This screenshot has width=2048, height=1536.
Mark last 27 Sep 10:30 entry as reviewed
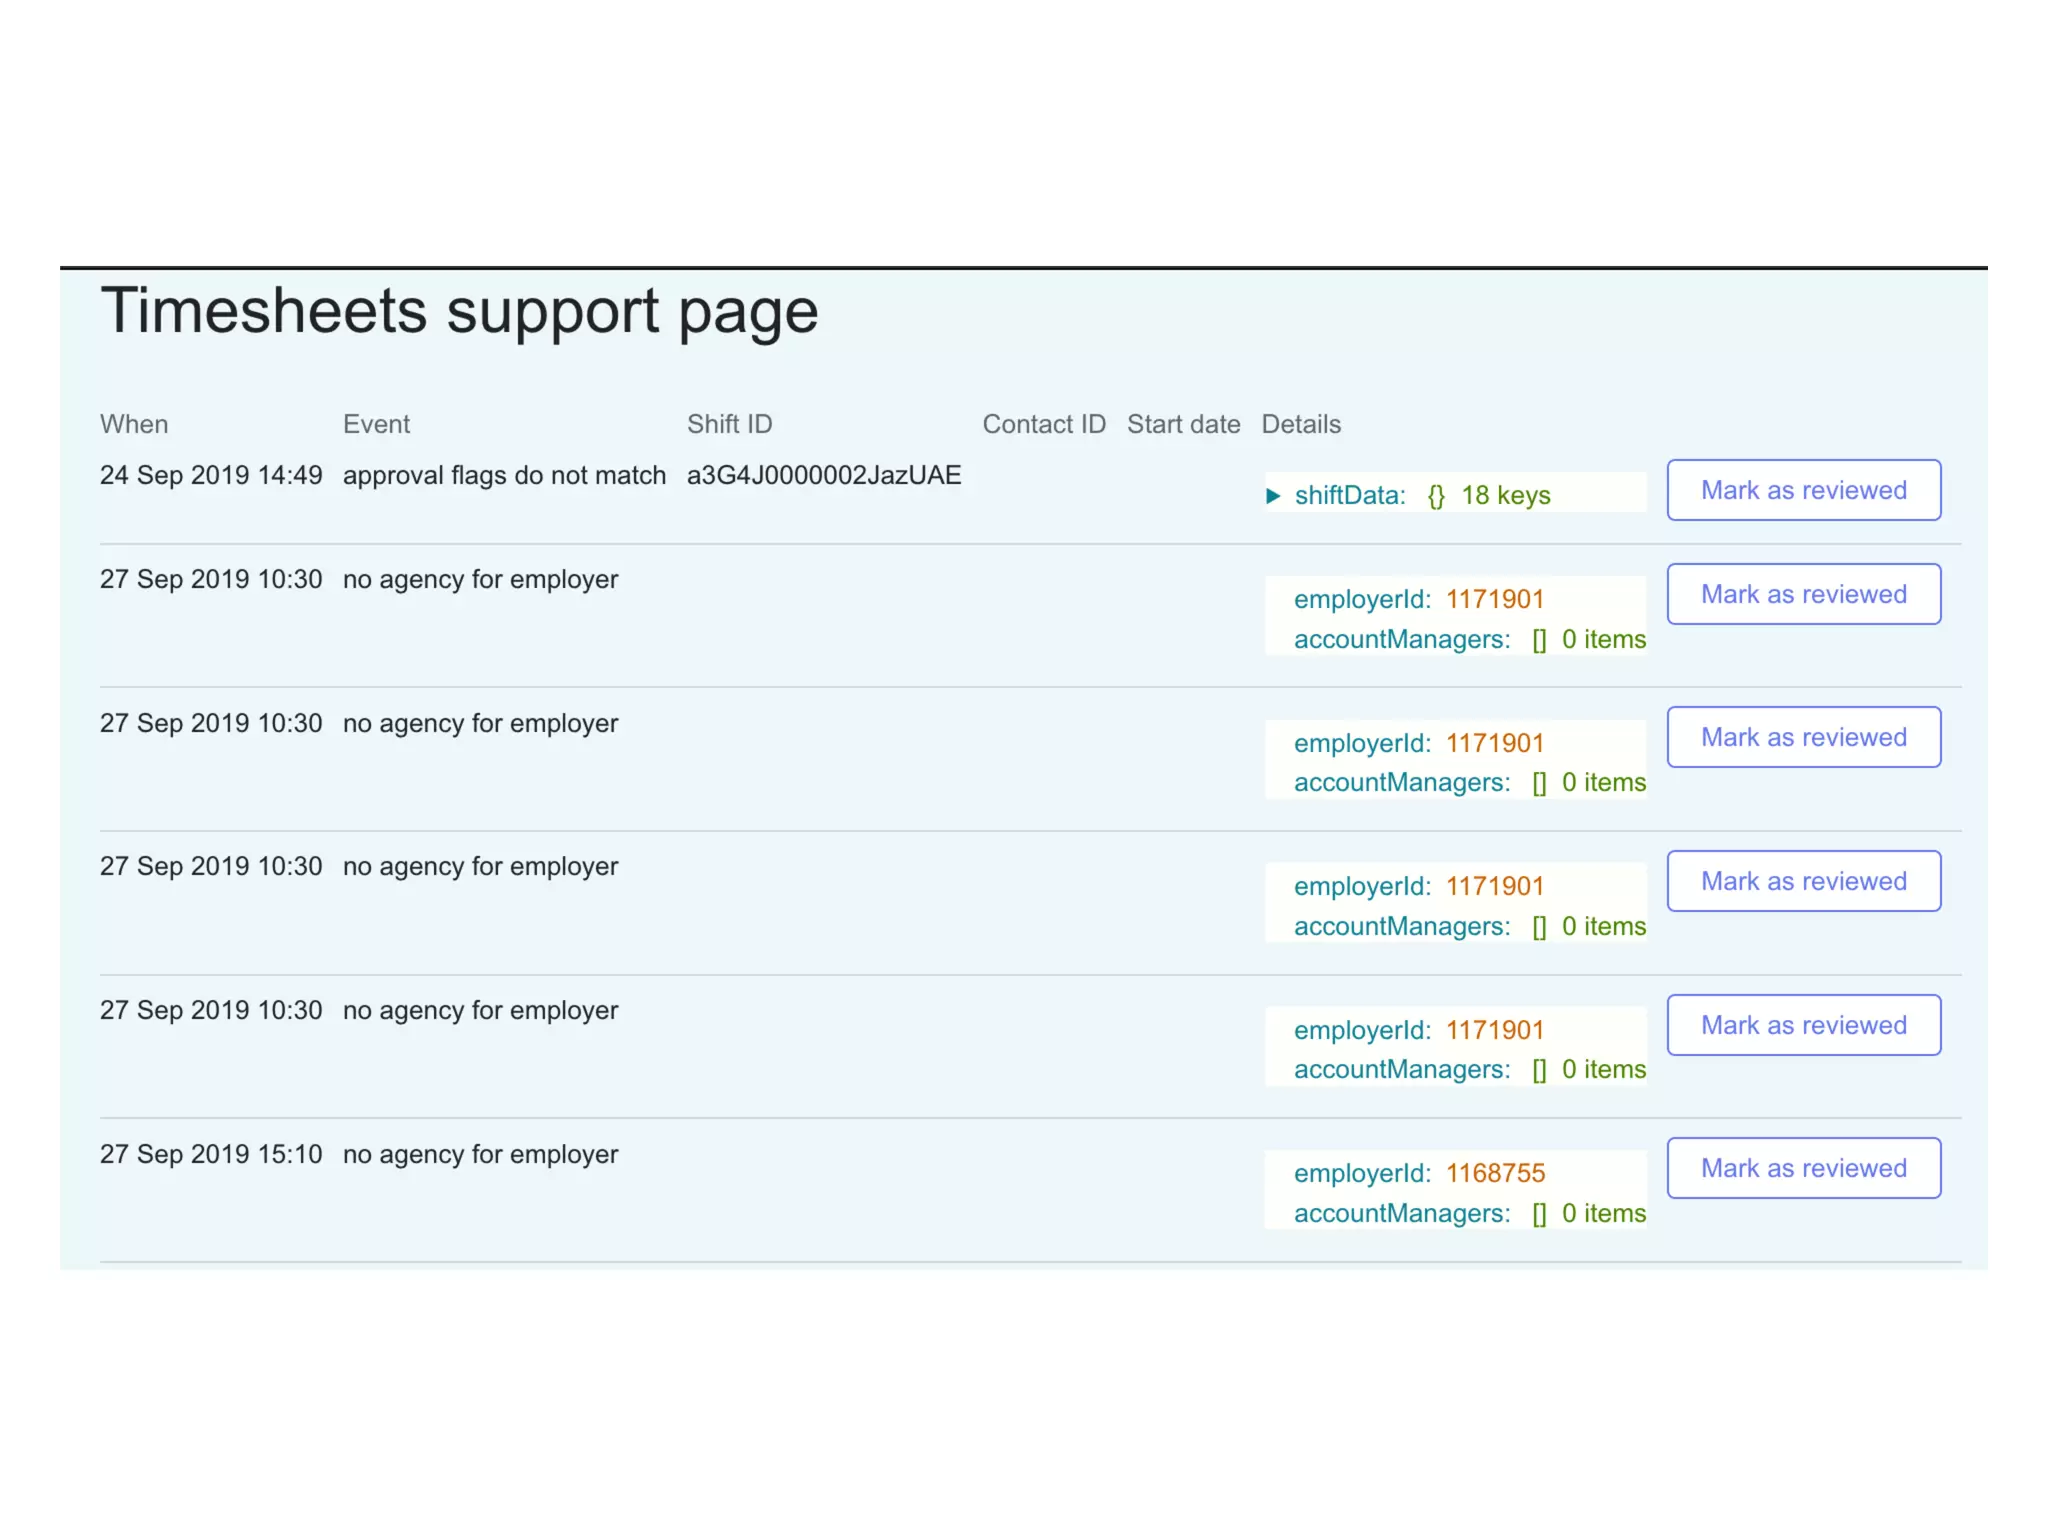[1803, 1025]
